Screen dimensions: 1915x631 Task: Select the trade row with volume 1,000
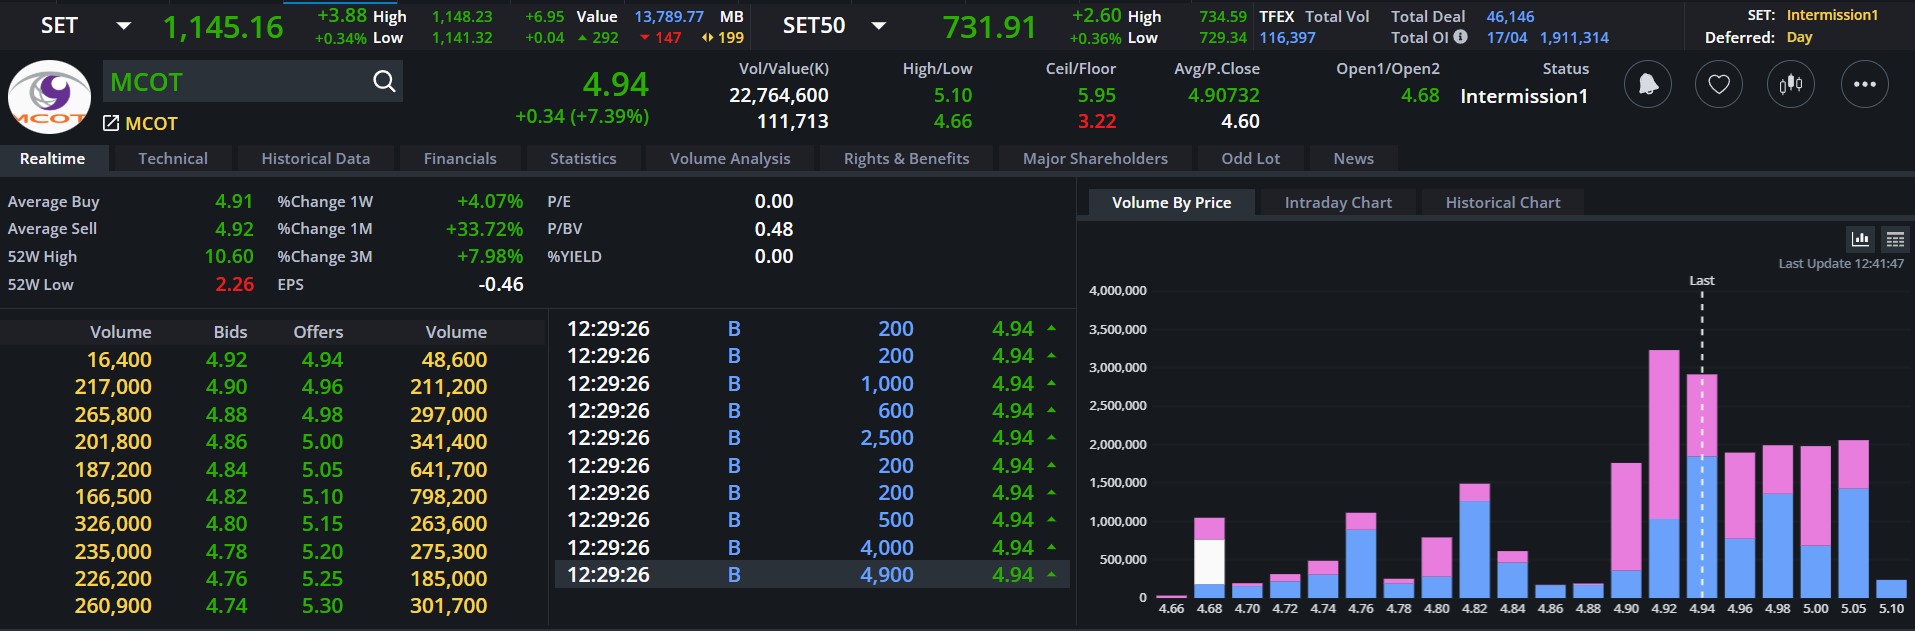pos(812,384)
